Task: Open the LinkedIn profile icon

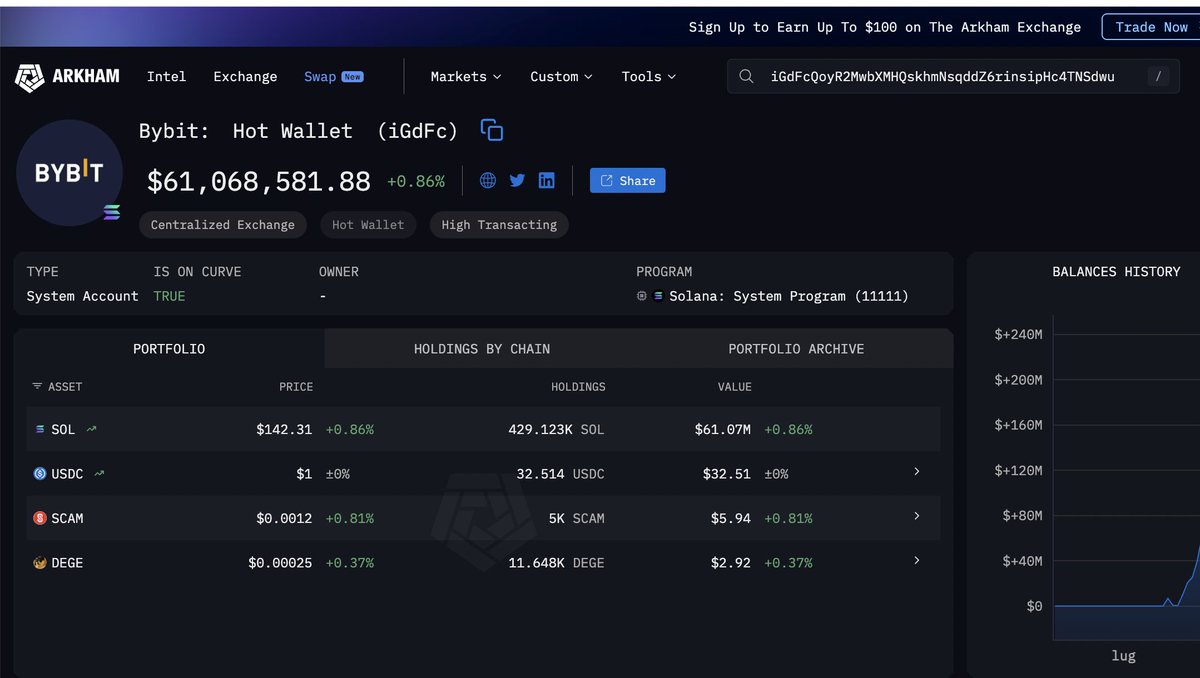Action: tap(546, 180)
